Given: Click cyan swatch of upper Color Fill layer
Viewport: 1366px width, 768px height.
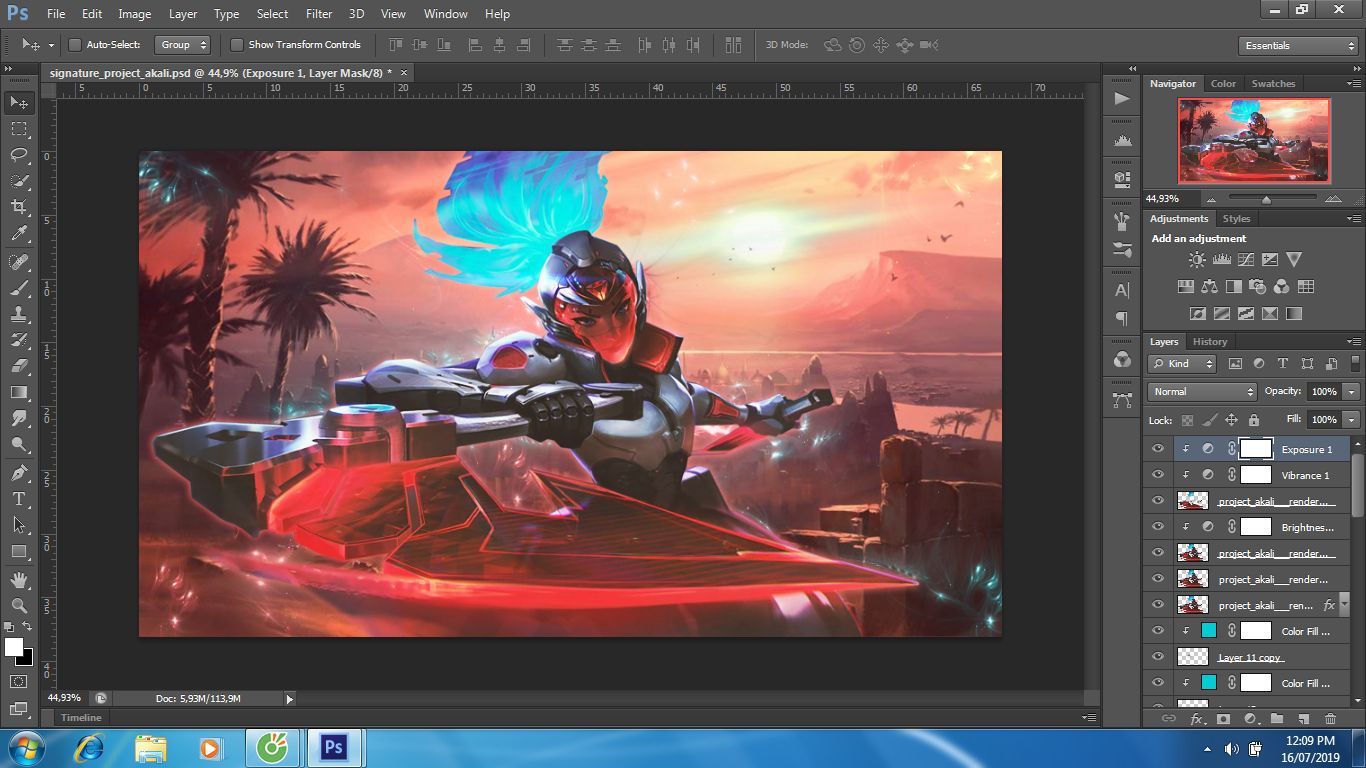Looking at the screenshot, I should [1209, 631].
